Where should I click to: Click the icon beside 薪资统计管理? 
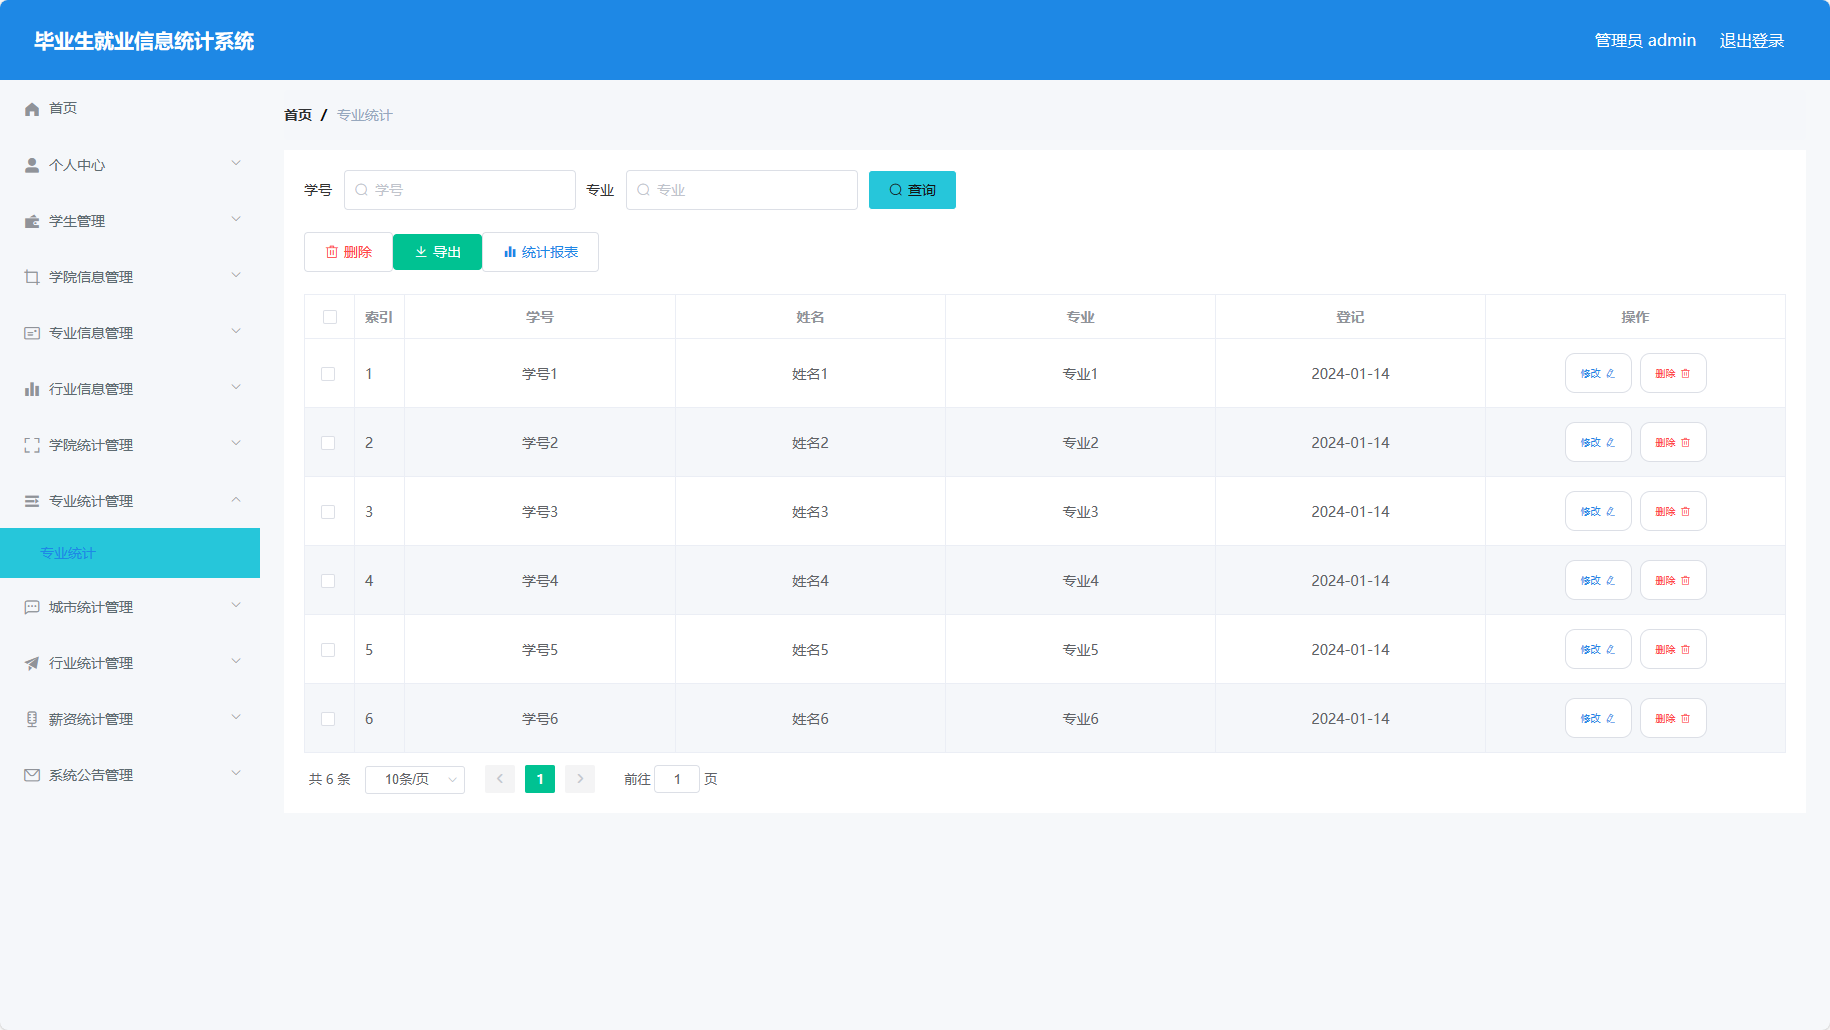[32, 719]
